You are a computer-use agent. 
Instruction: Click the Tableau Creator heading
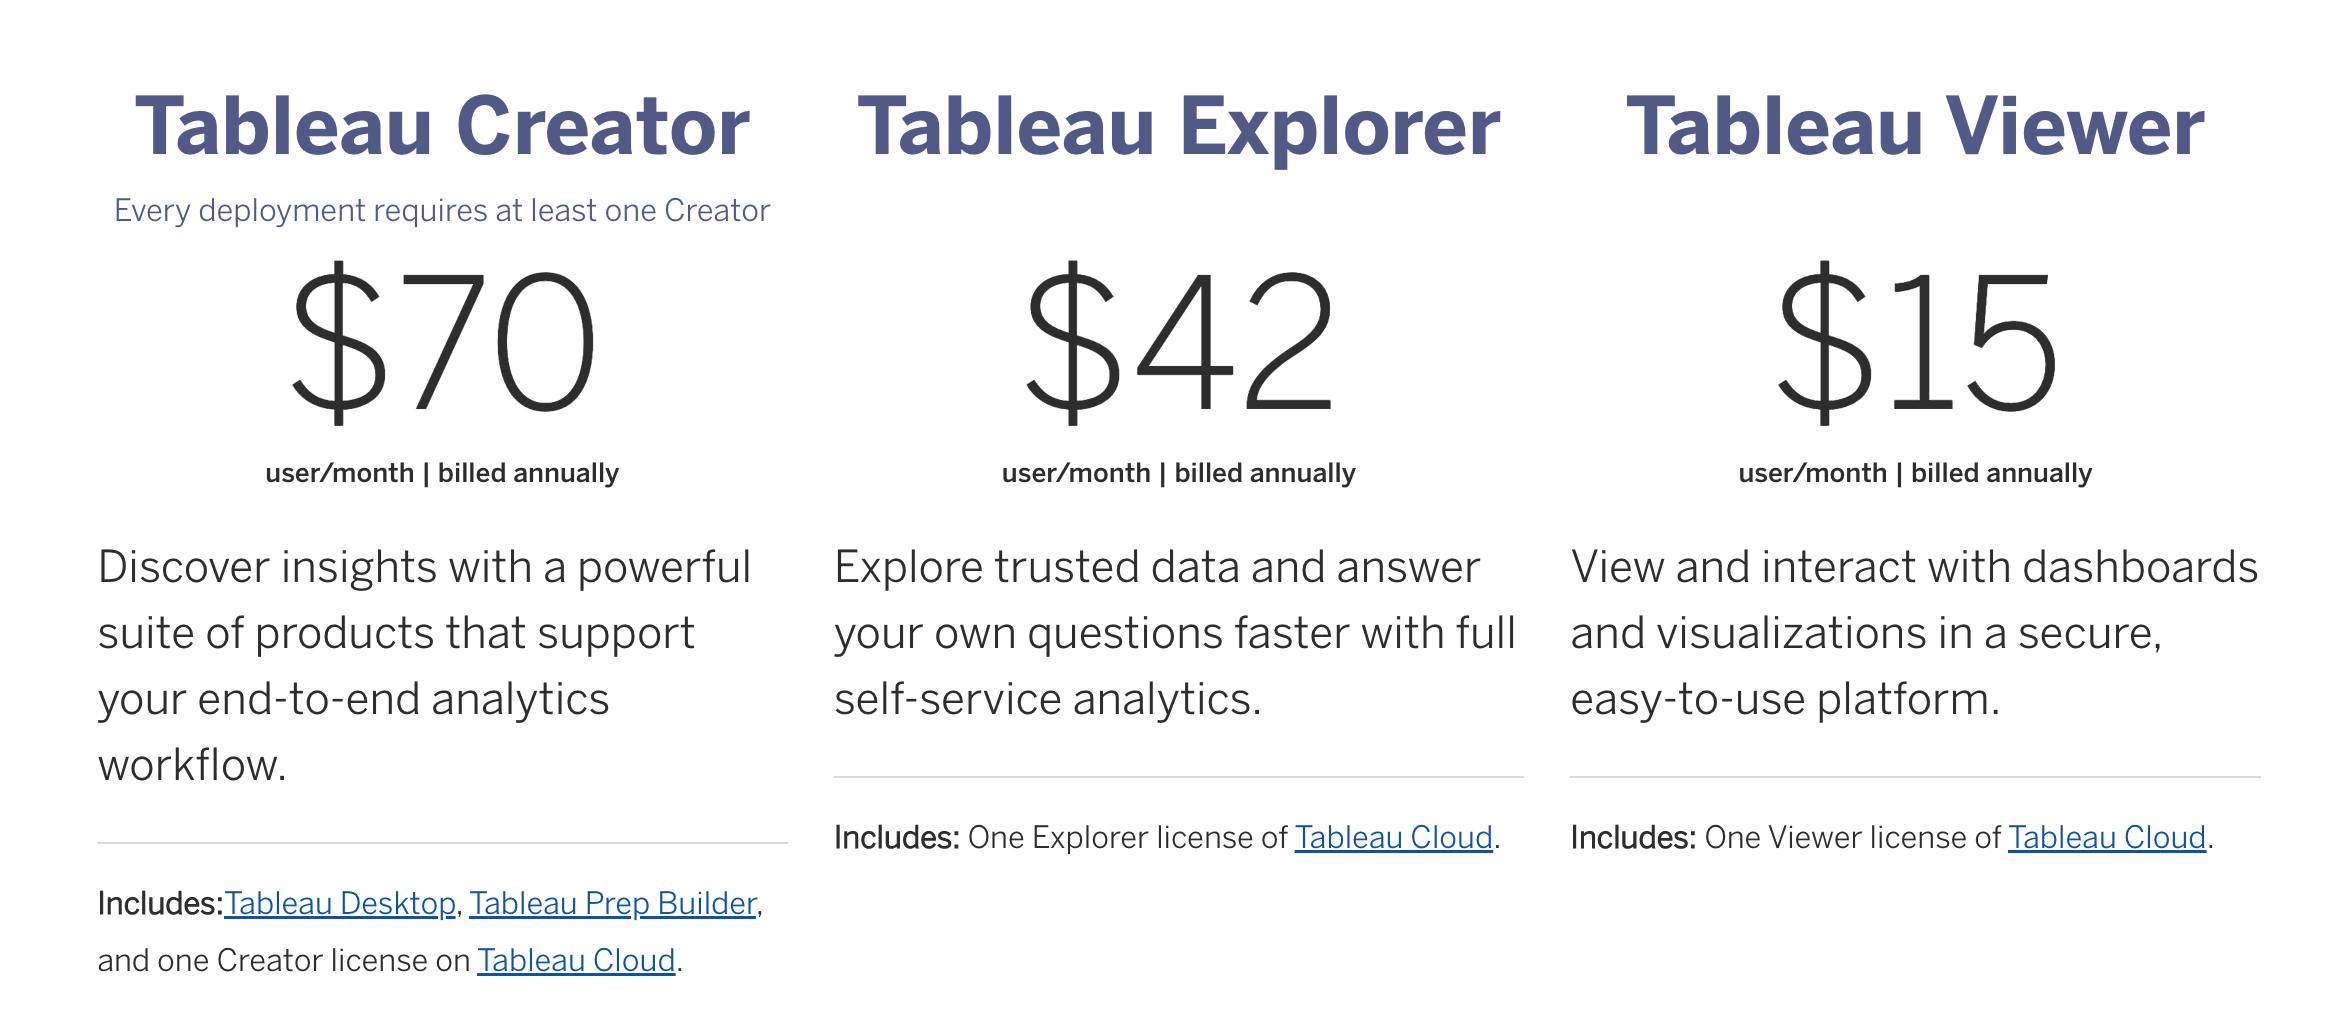[442, 127]
